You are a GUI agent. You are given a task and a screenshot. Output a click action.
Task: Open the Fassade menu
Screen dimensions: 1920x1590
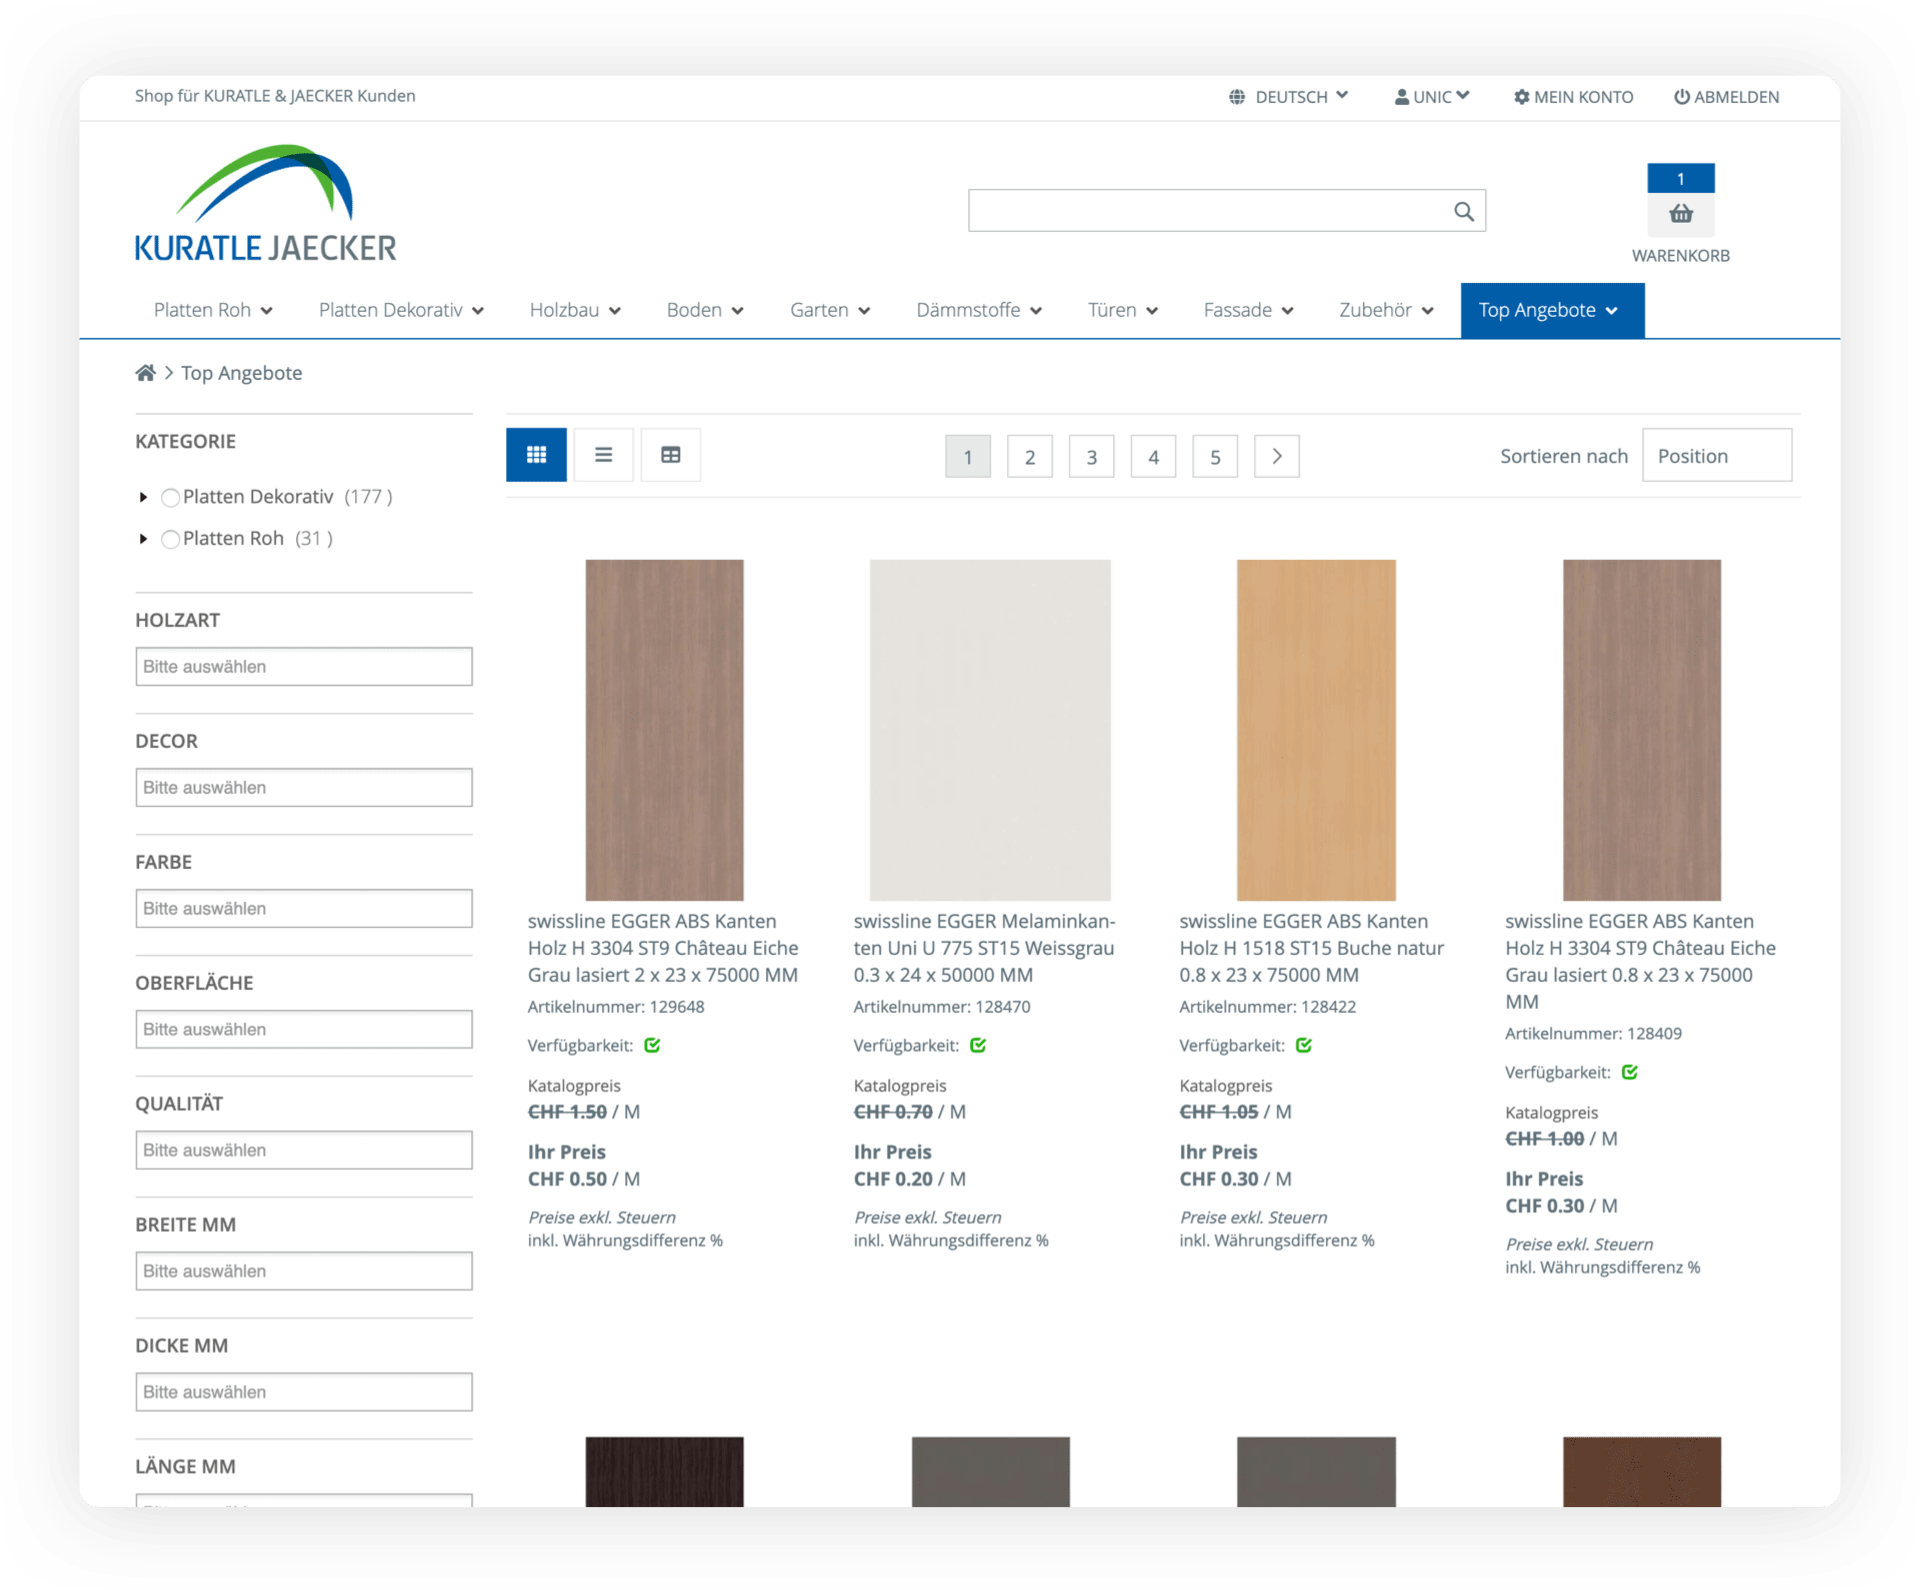[x=1248, y=310]
